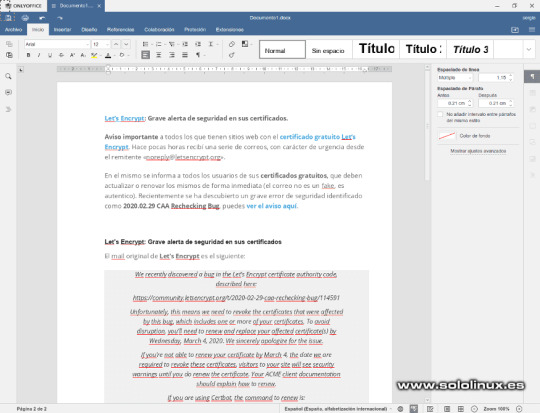Apply the 'Título 3' style

470,50
